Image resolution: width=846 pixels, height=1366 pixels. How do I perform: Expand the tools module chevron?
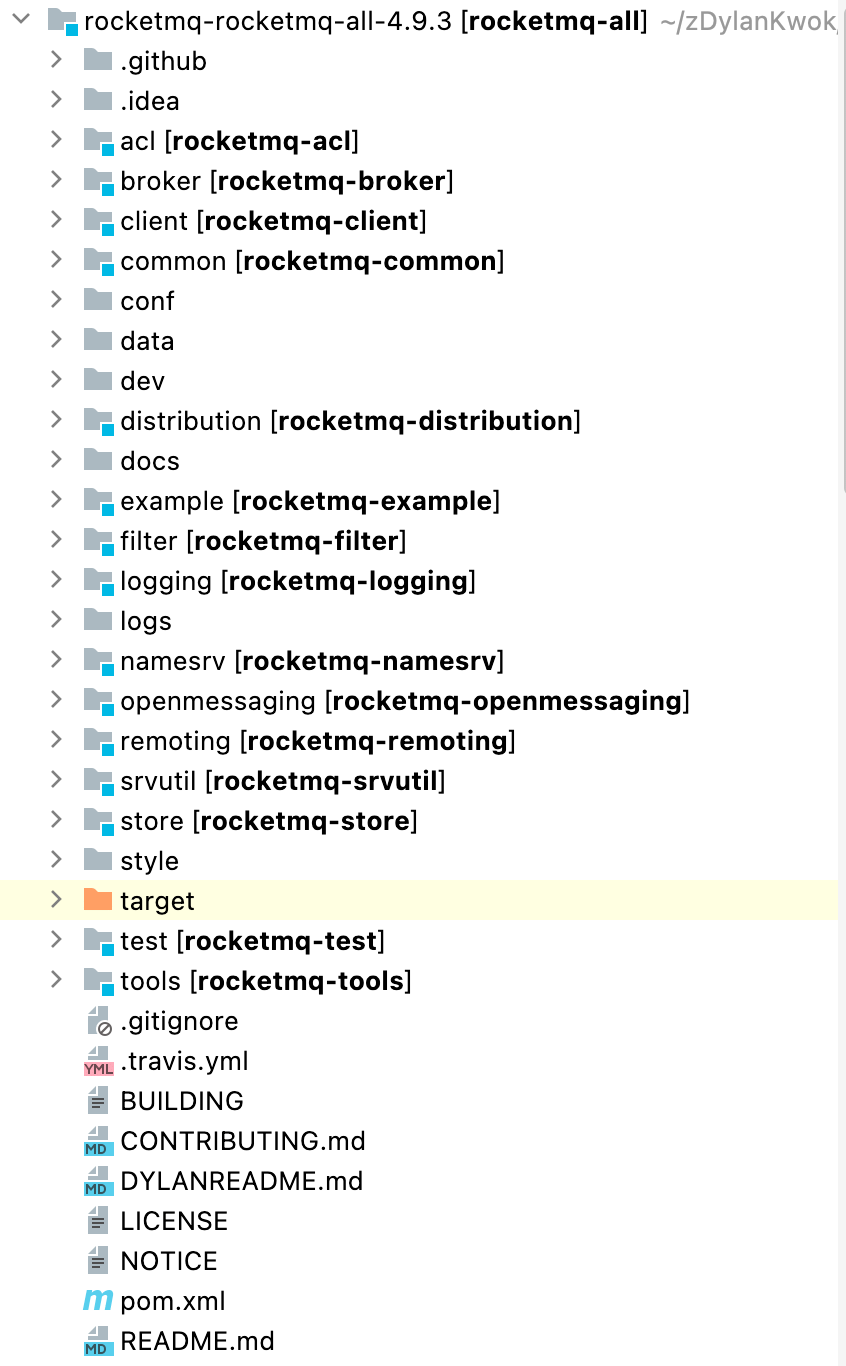56,980
